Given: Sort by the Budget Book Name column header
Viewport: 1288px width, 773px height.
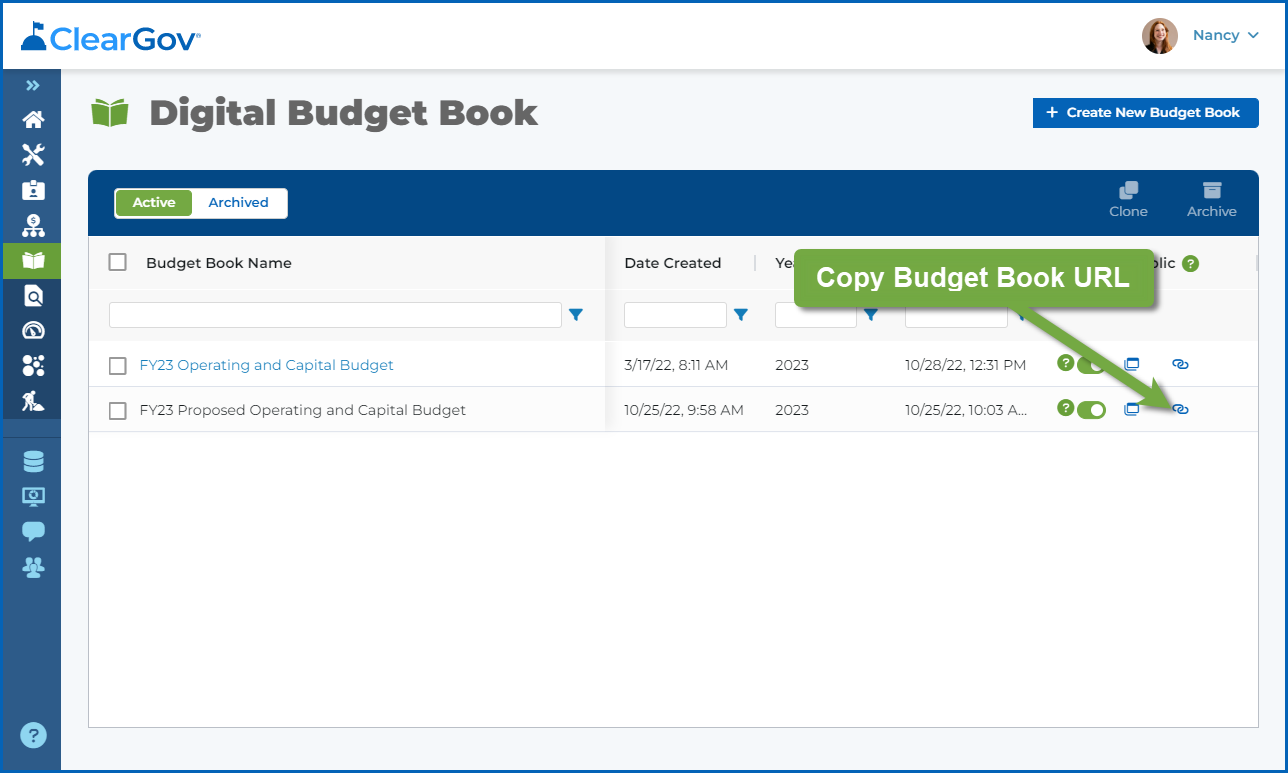Looking at the screenshot, I should click(219, 263).
